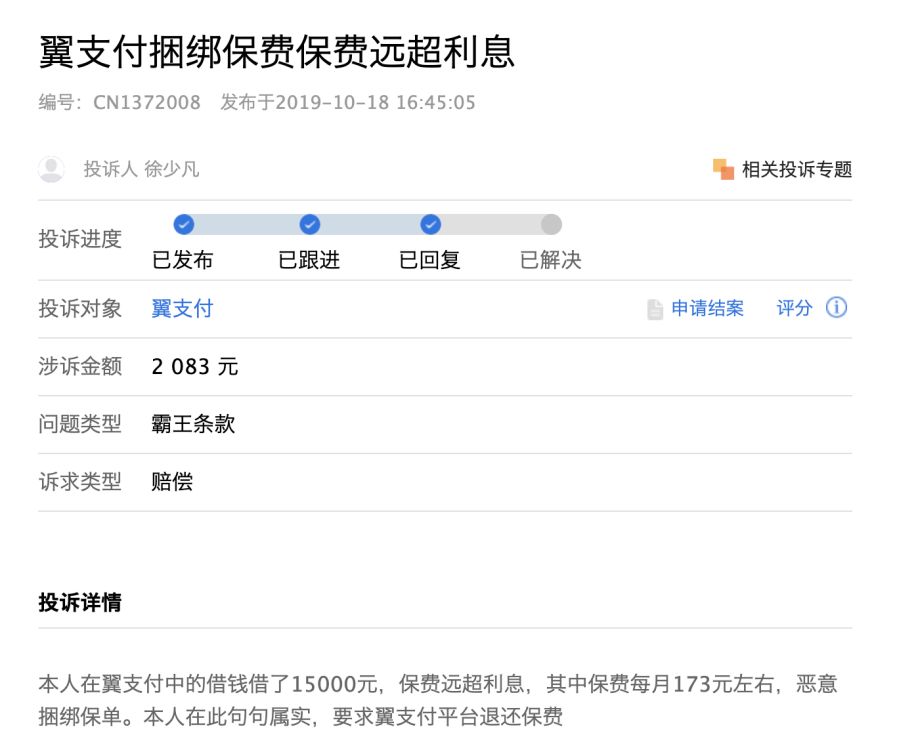Click the 投诉对象 row label

(x=80, y=309)
